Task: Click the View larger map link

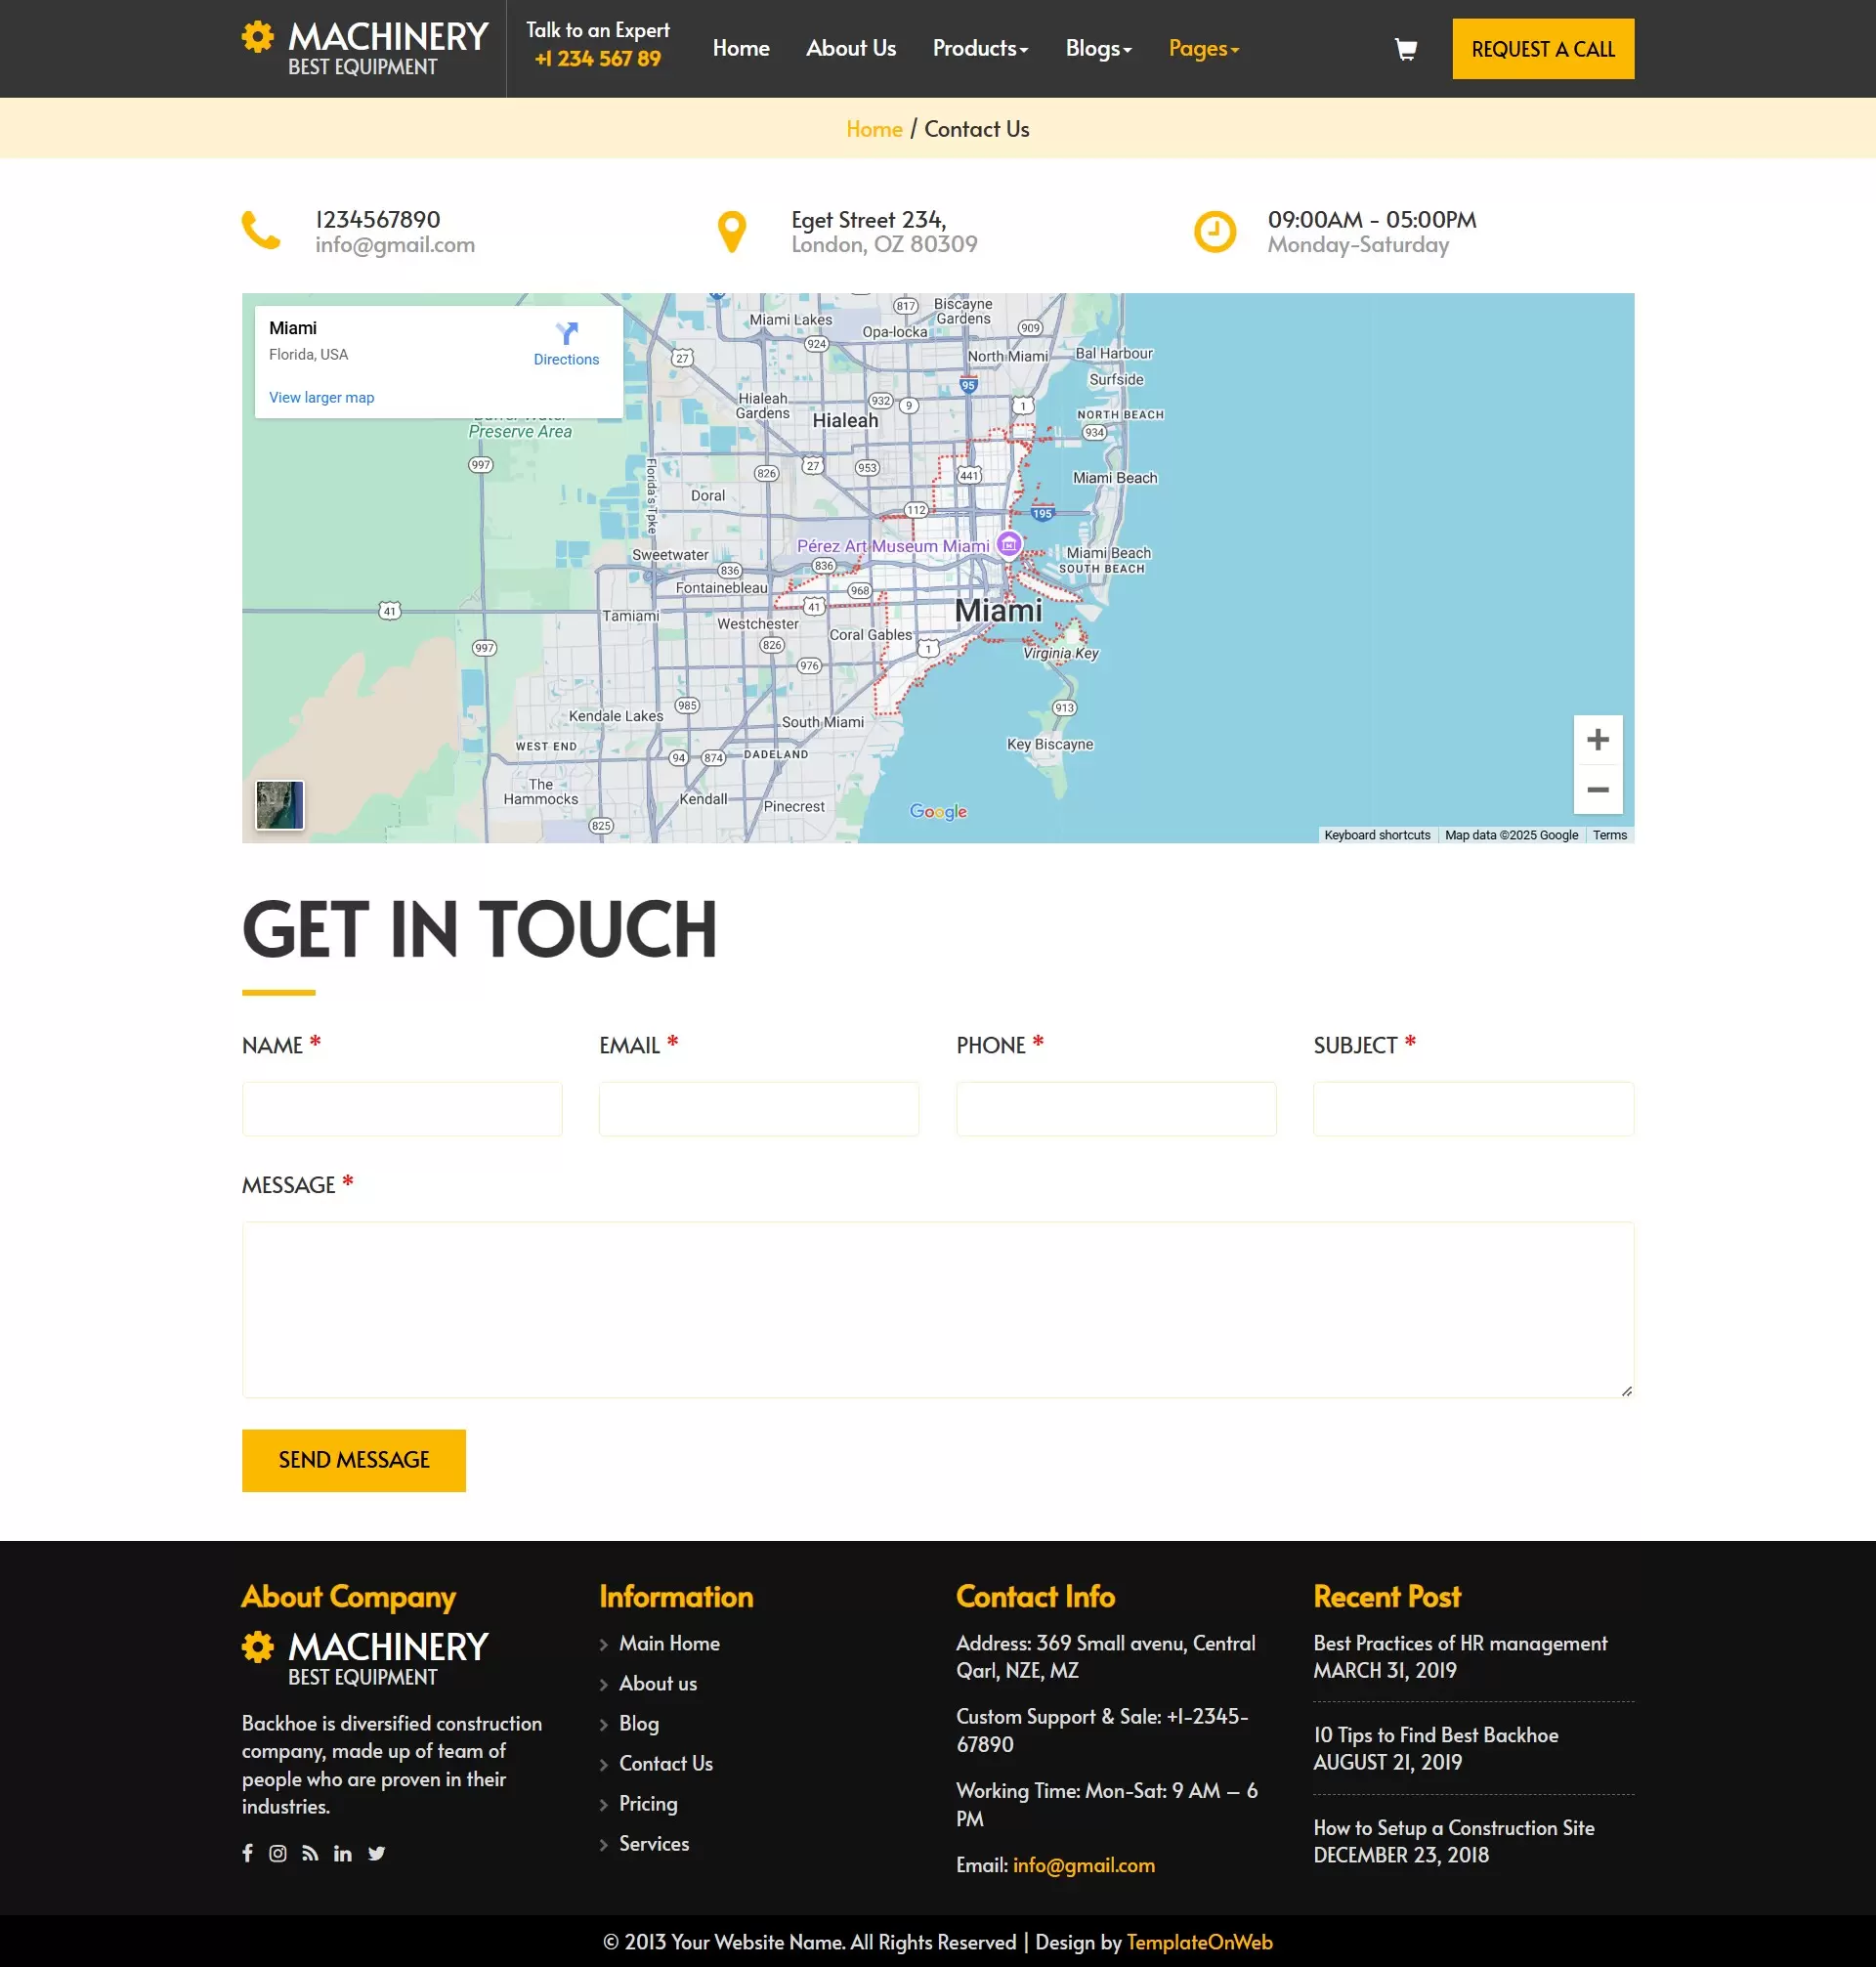Action: 321,397
